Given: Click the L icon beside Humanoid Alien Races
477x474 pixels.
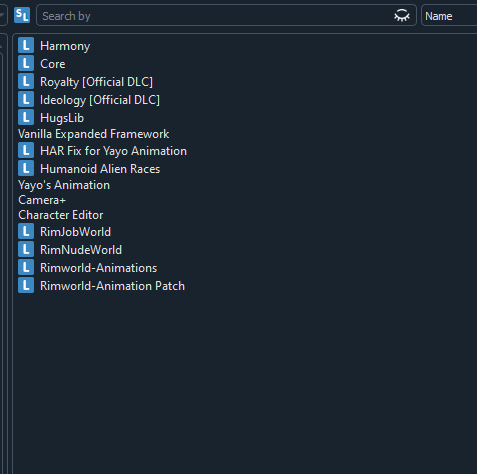Looking at the screenshot, I should pos(26,168).
